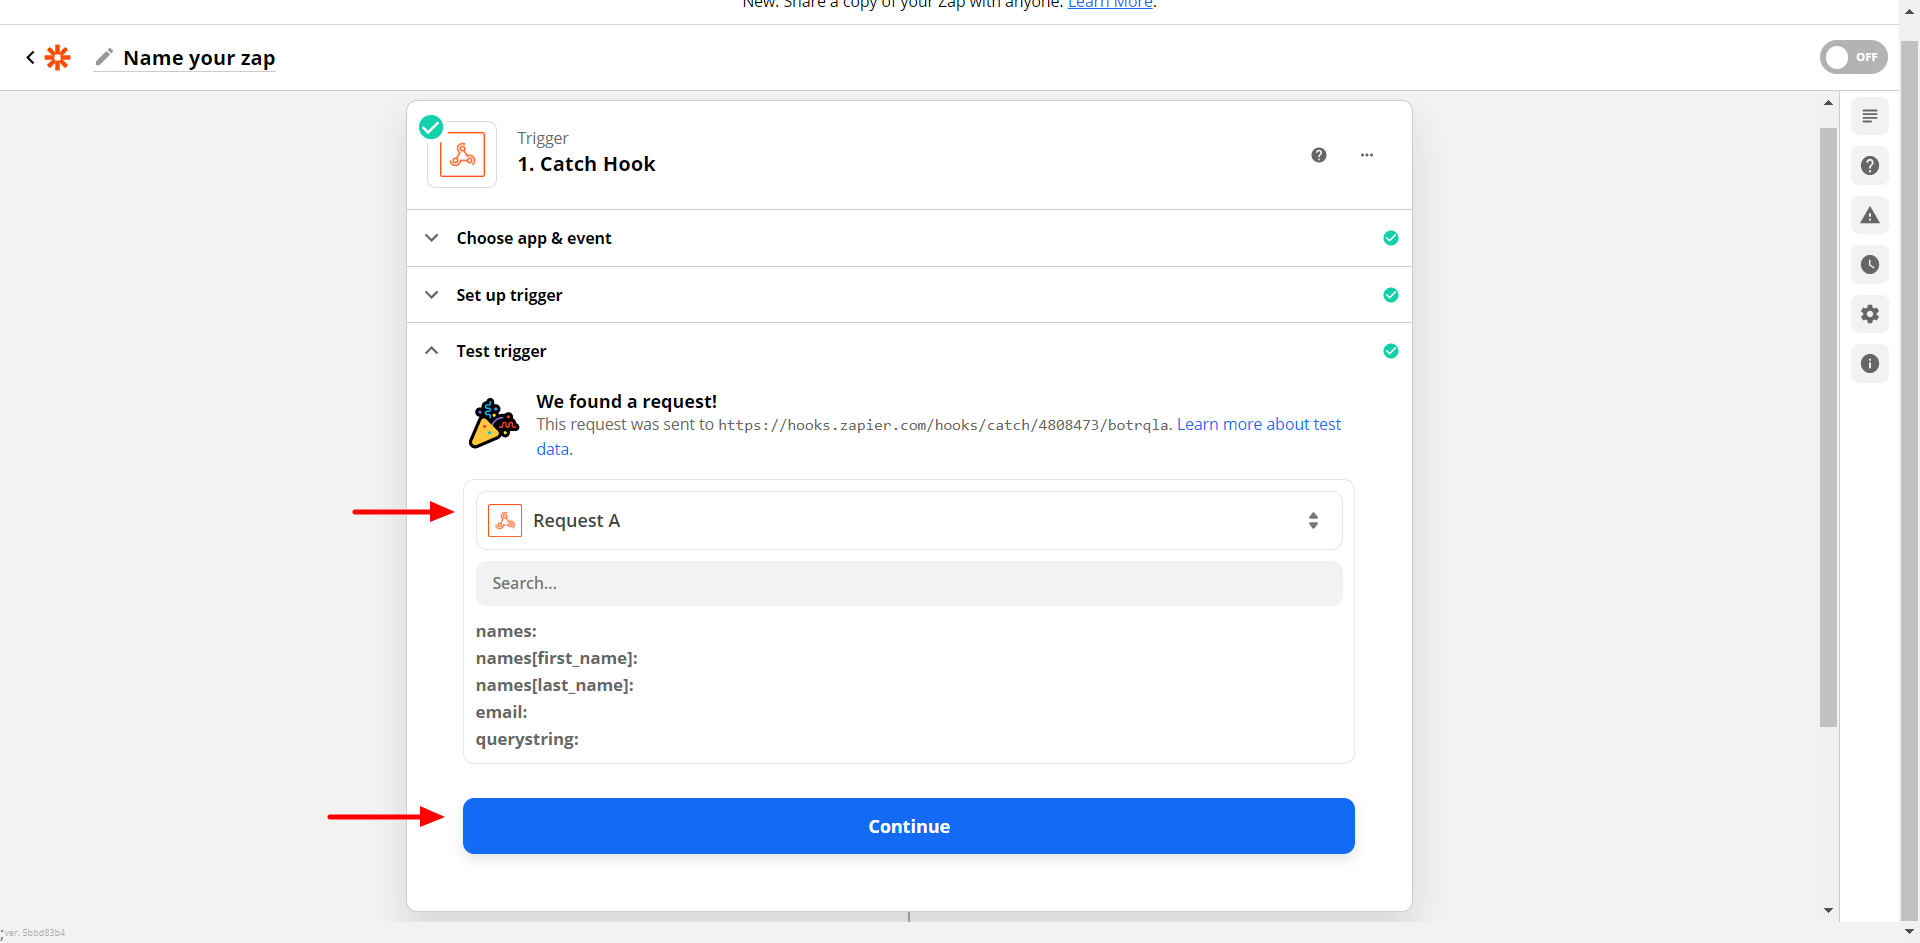Viewport: 1920px width, 943px height.
Task: Click the 'We found a request!' heading
Action: tap(627, 401)
